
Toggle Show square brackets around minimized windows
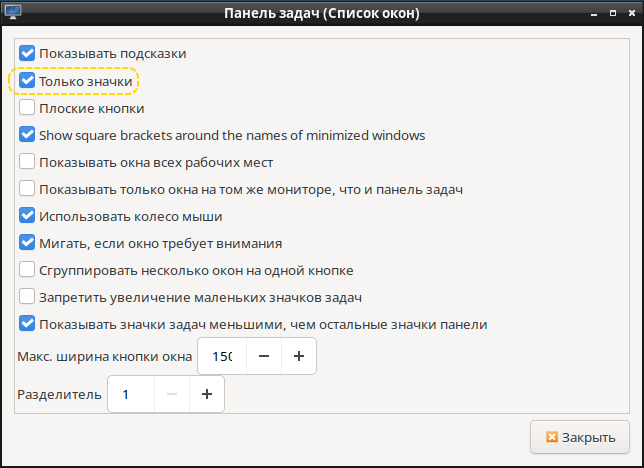(x=27, y=135)
